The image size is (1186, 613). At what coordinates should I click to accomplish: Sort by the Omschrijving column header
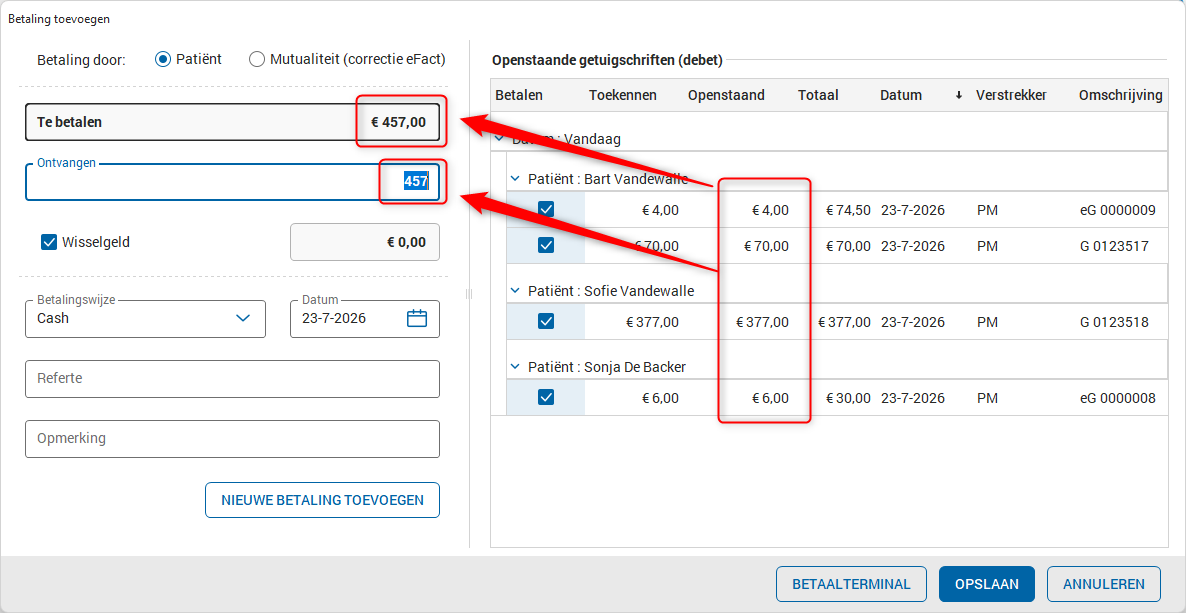(1121, 95)
